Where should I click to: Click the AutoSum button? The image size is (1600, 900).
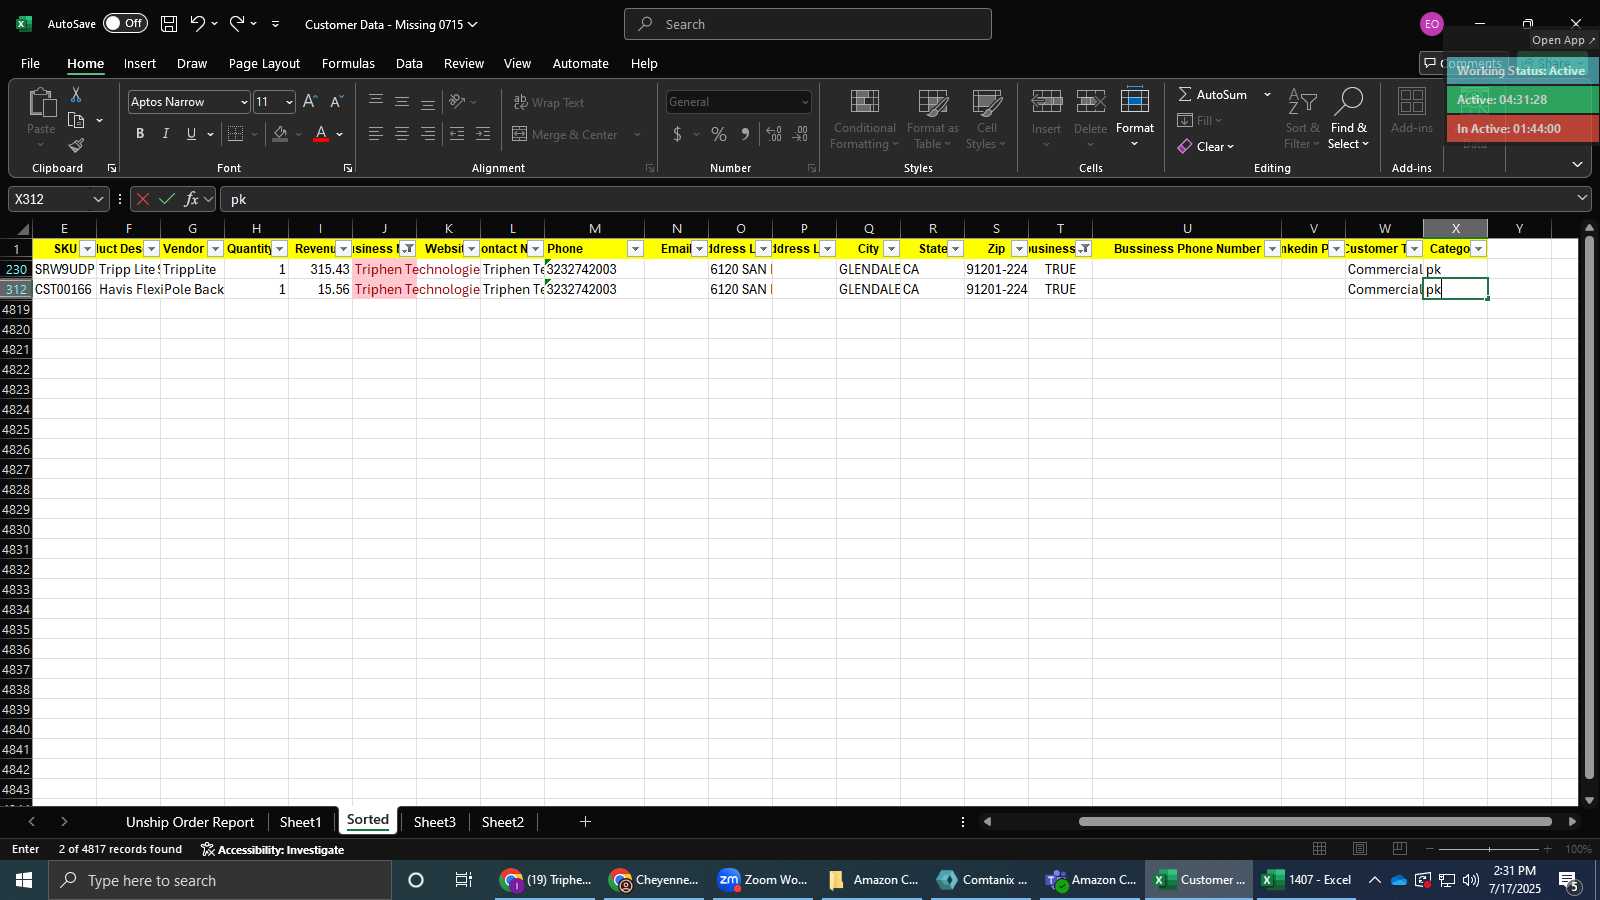(x=1212, y=94)
